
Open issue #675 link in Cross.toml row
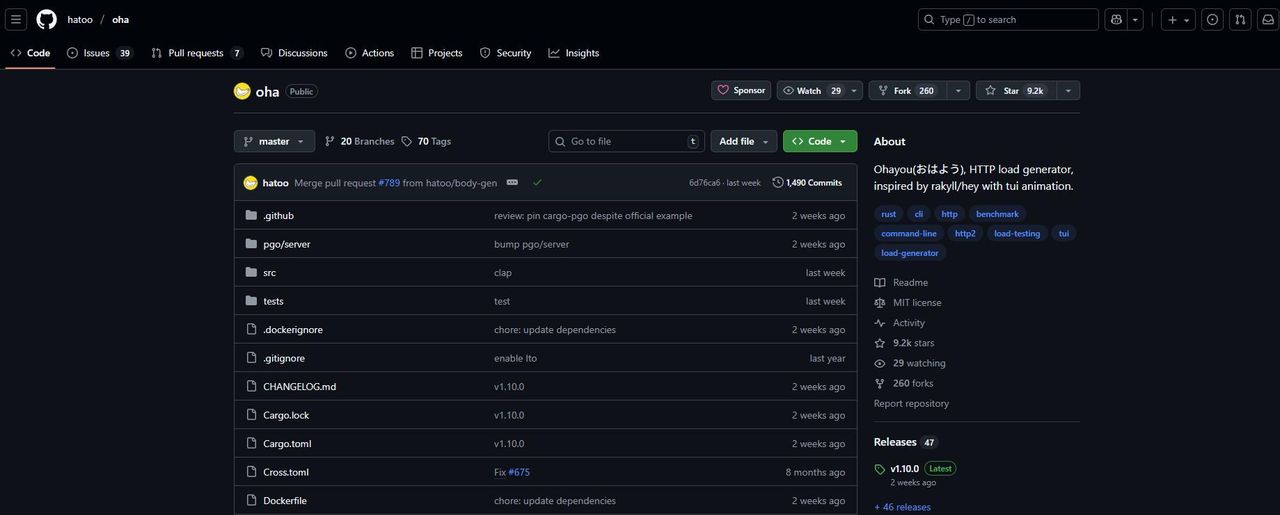click(x=519, y=472)
